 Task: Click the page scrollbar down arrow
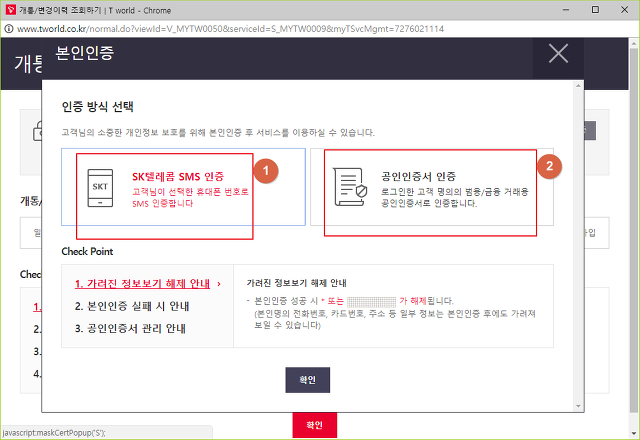coord(634,433)
